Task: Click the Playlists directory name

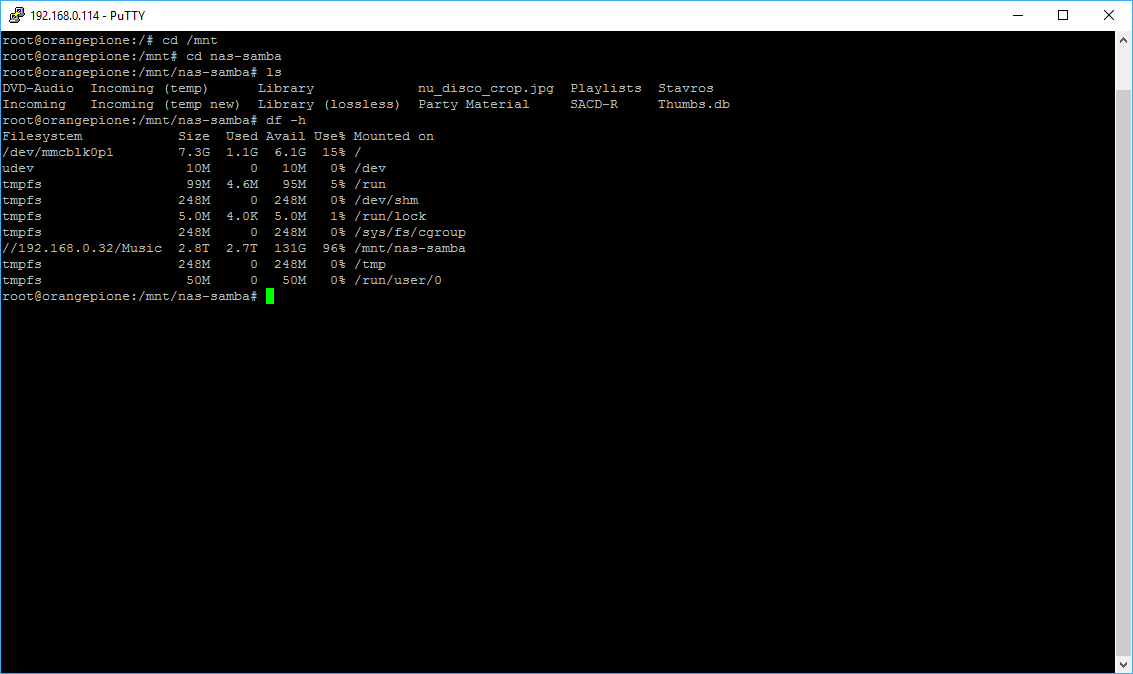Action: [x=605, y=88]
